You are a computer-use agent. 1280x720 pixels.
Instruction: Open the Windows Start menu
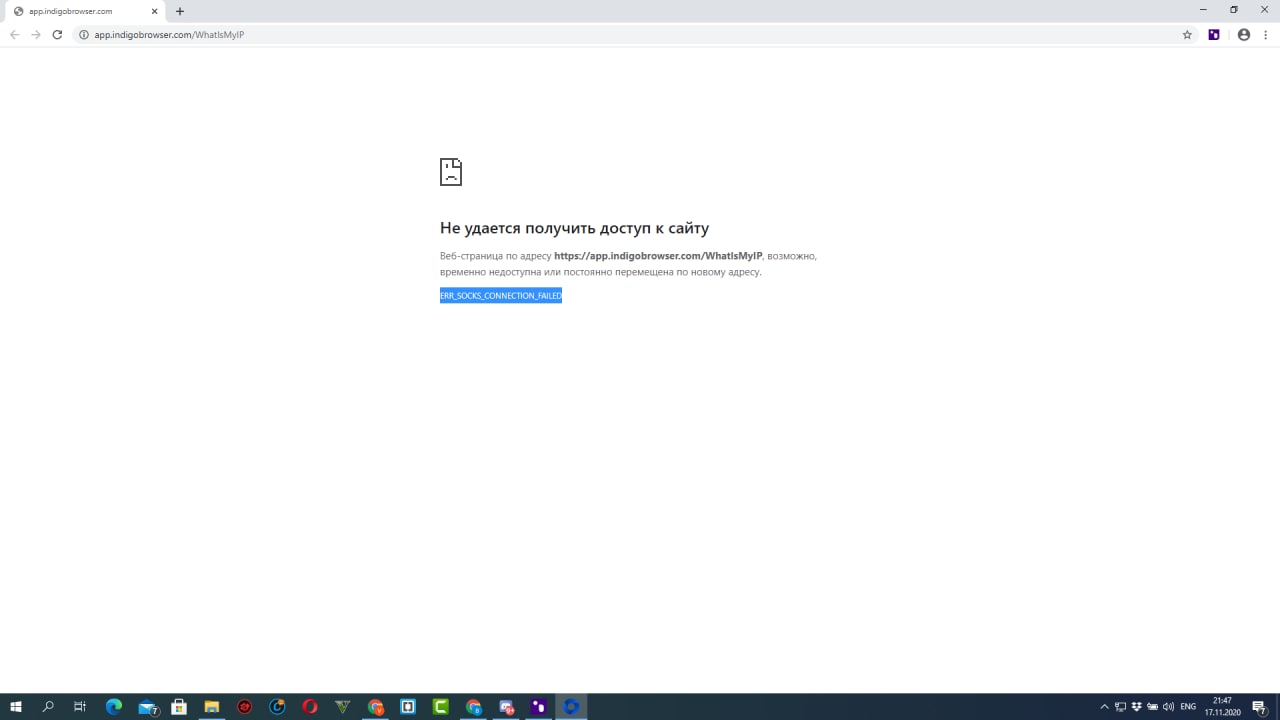(x=16, y=707)
